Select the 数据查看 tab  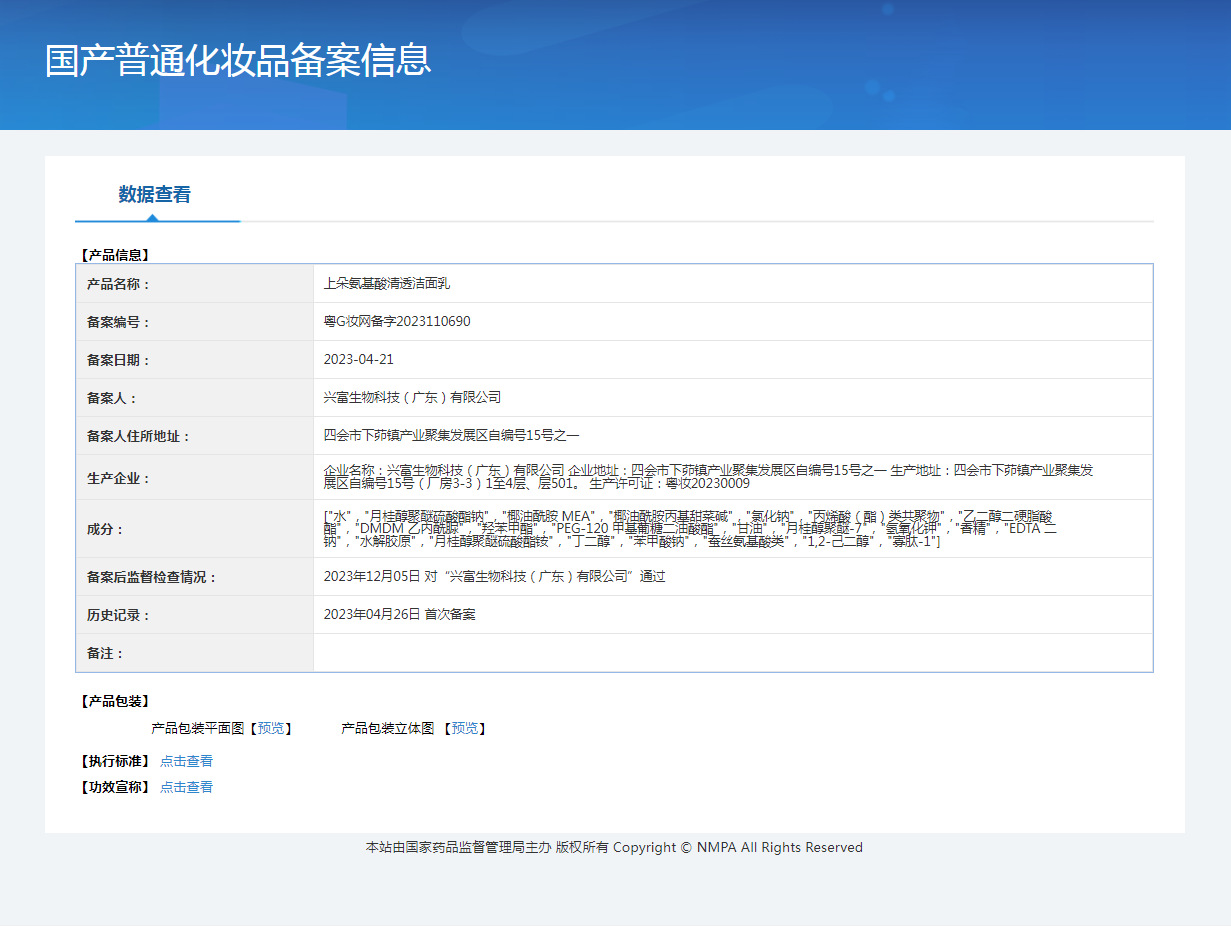[155, 194]
